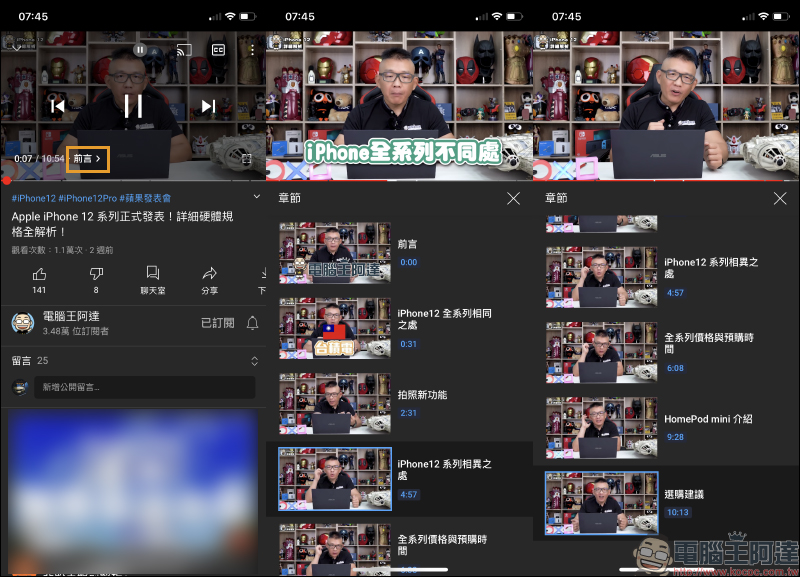The height and width of the screenshot is (577, 800).
Task: Jump to 4:57 in right panel
Action: (x=675, y=293)
